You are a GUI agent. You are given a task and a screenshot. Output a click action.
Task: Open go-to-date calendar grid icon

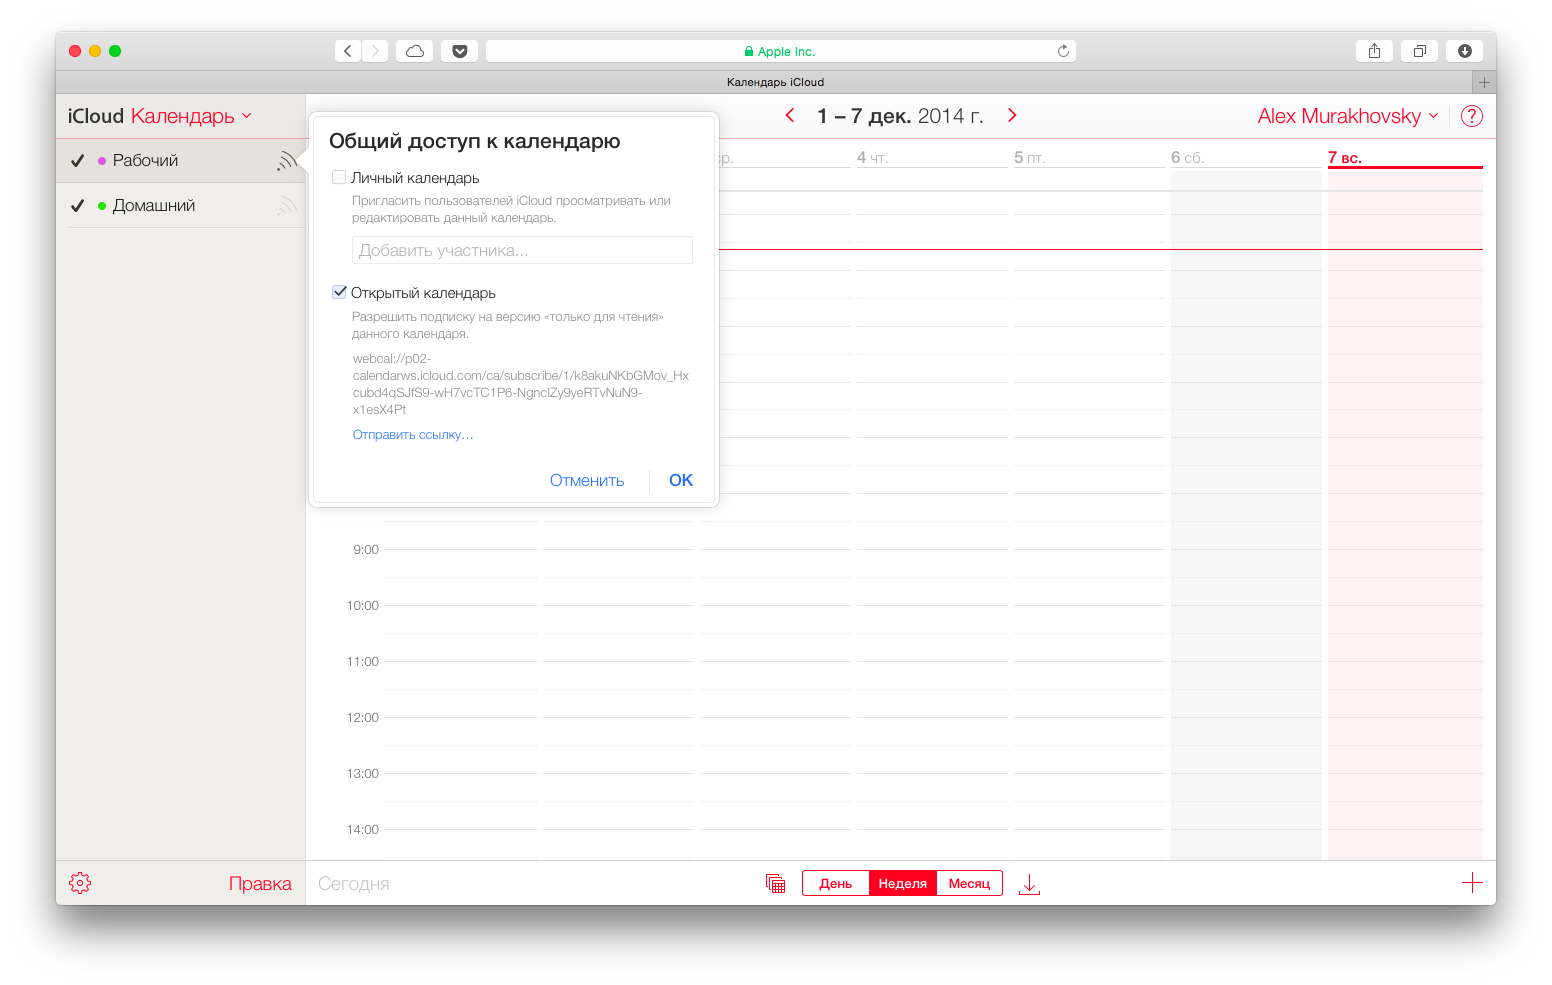[x=775, y=883]
